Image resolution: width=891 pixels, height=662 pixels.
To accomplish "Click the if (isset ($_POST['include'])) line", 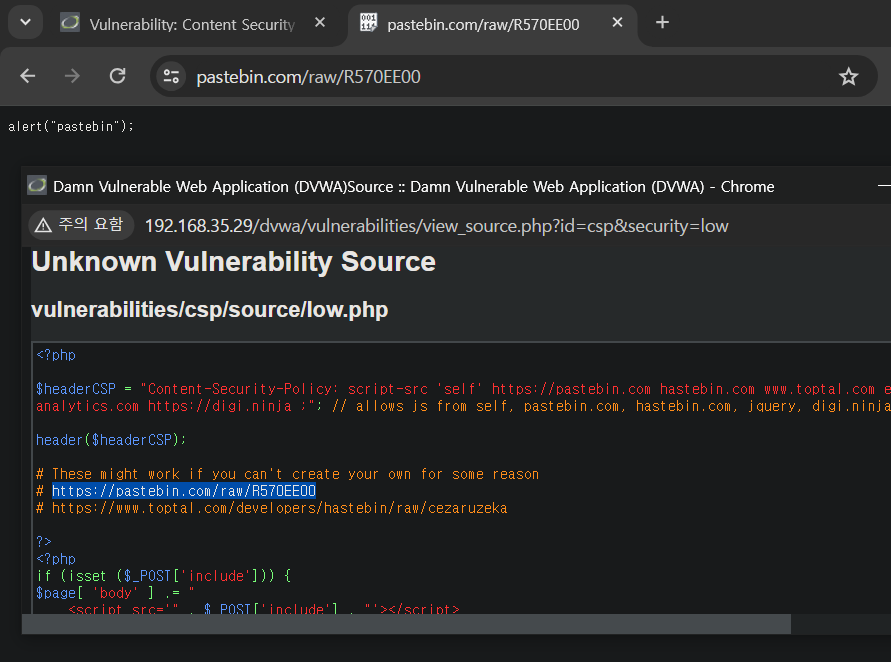I will point(164,576).
